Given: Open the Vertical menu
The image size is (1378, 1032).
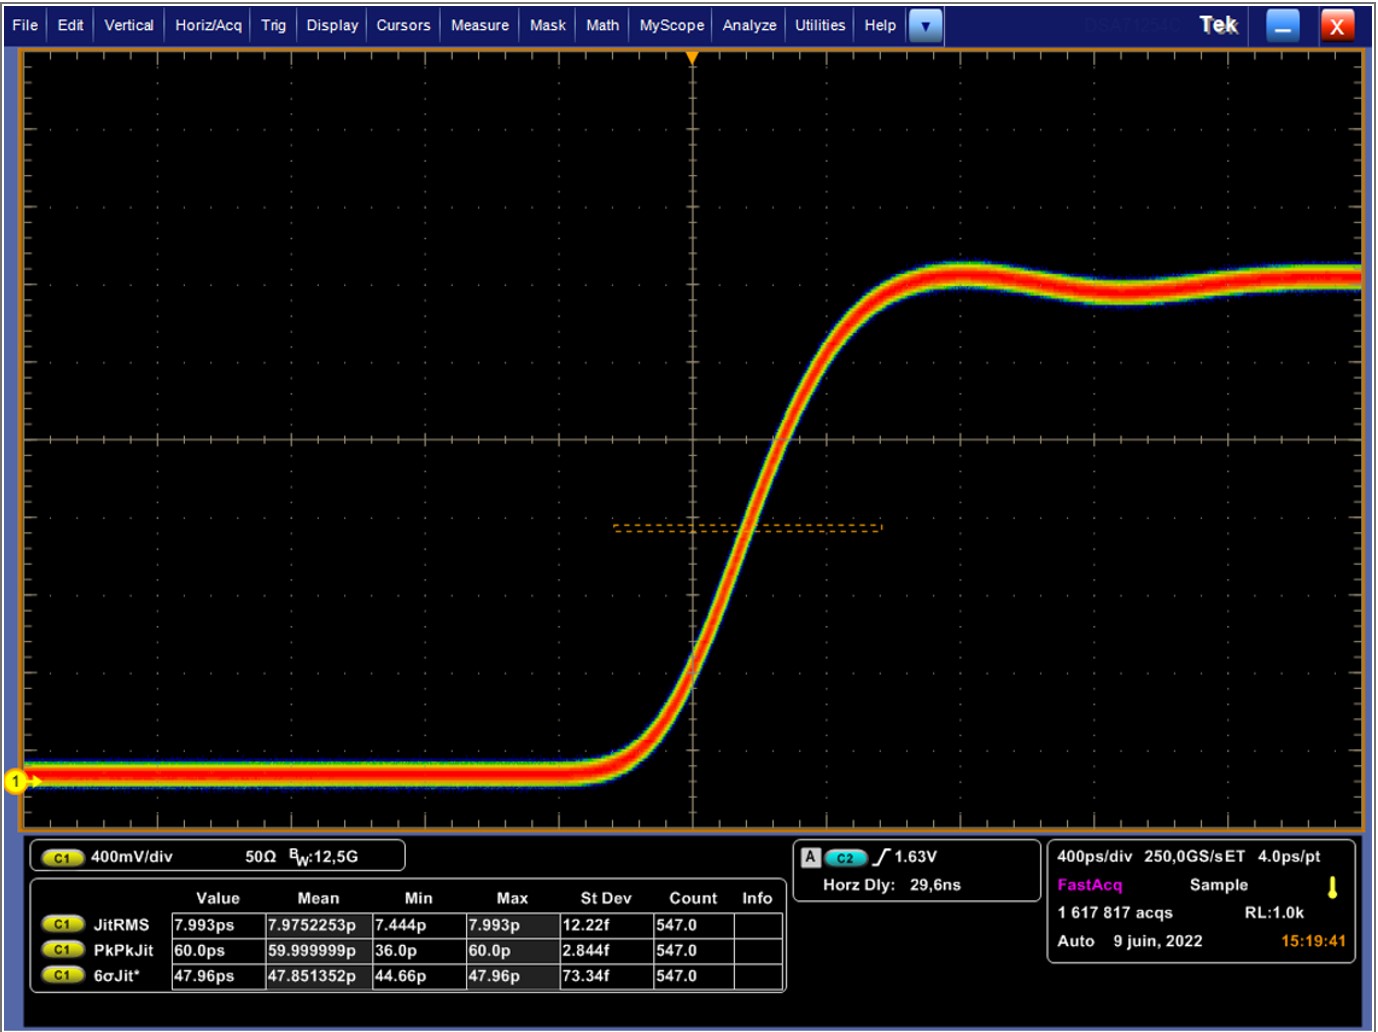Looking at the screenshot, I should coord(129,25).
